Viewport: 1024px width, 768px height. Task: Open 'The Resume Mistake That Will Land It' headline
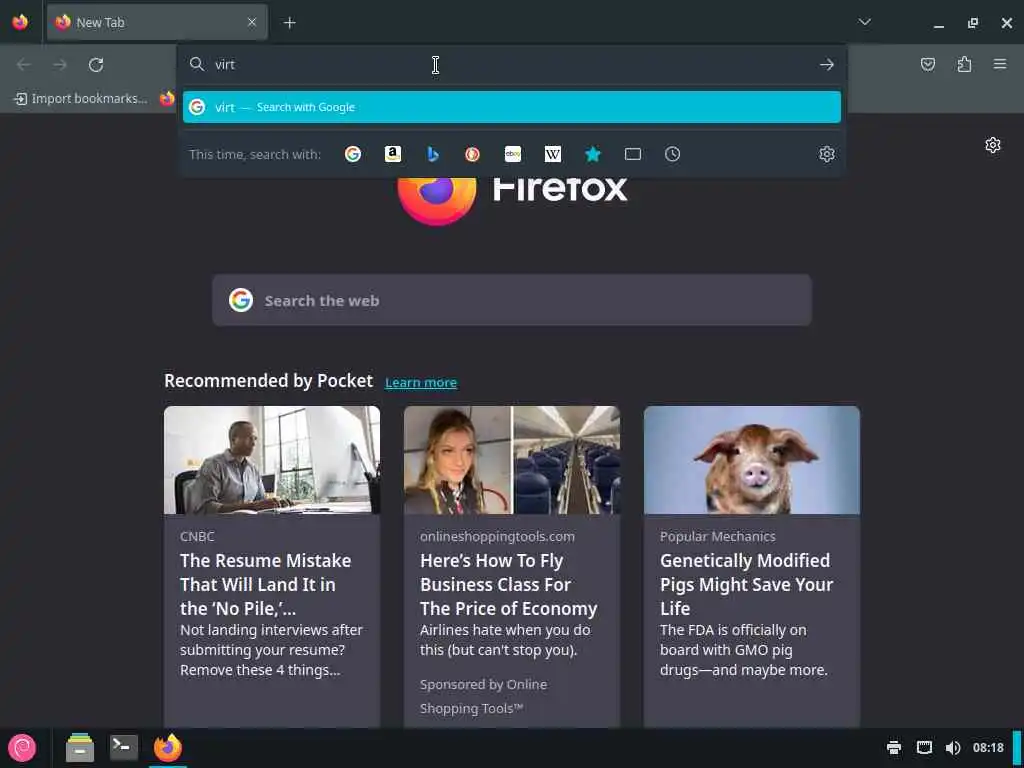(x=266, y=584)
